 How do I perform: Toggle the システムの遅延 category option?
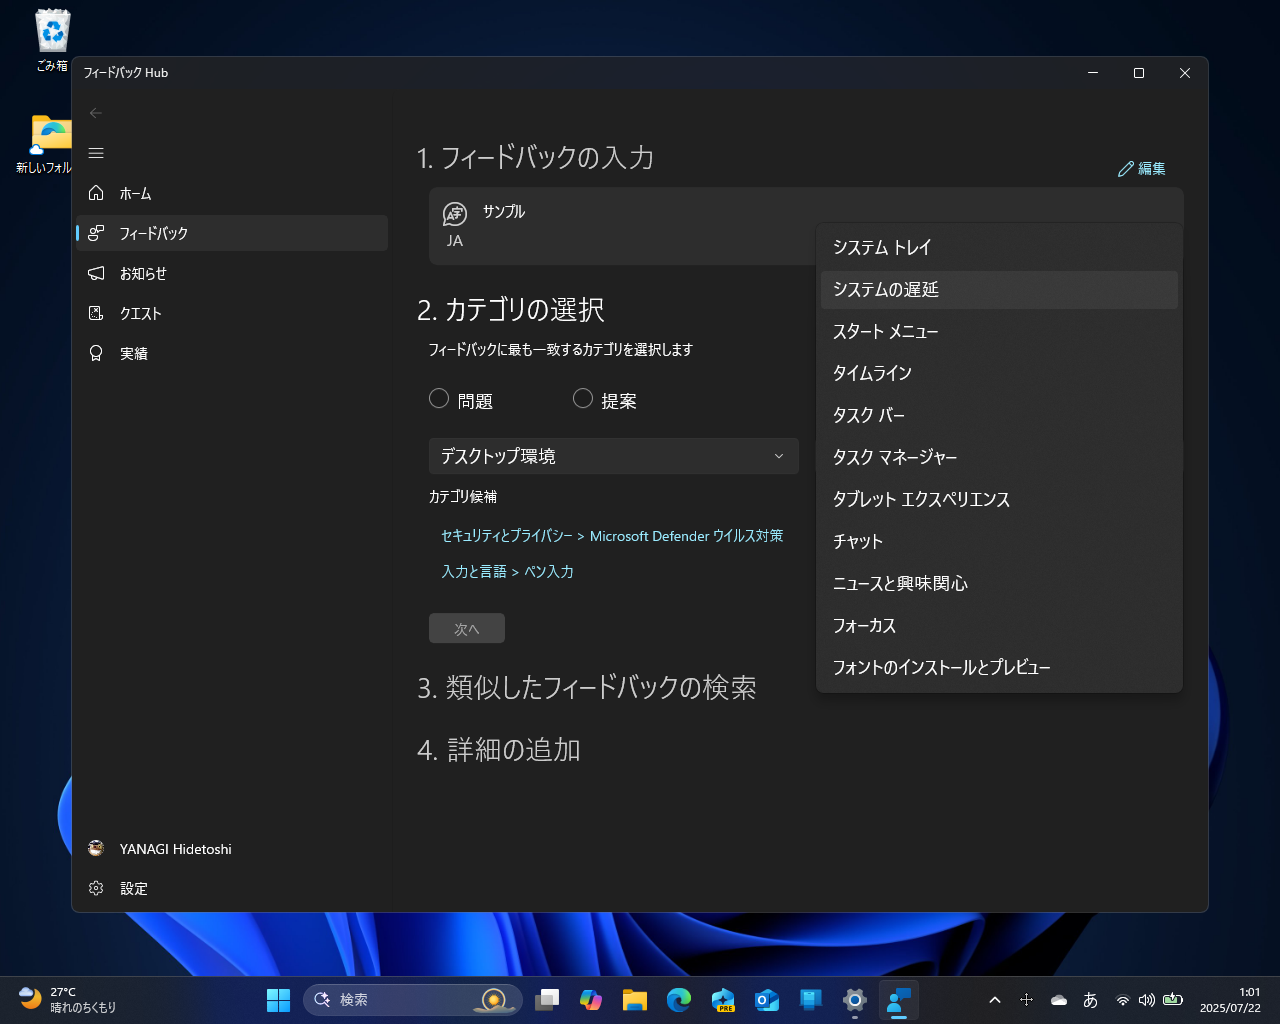[998, 290]
